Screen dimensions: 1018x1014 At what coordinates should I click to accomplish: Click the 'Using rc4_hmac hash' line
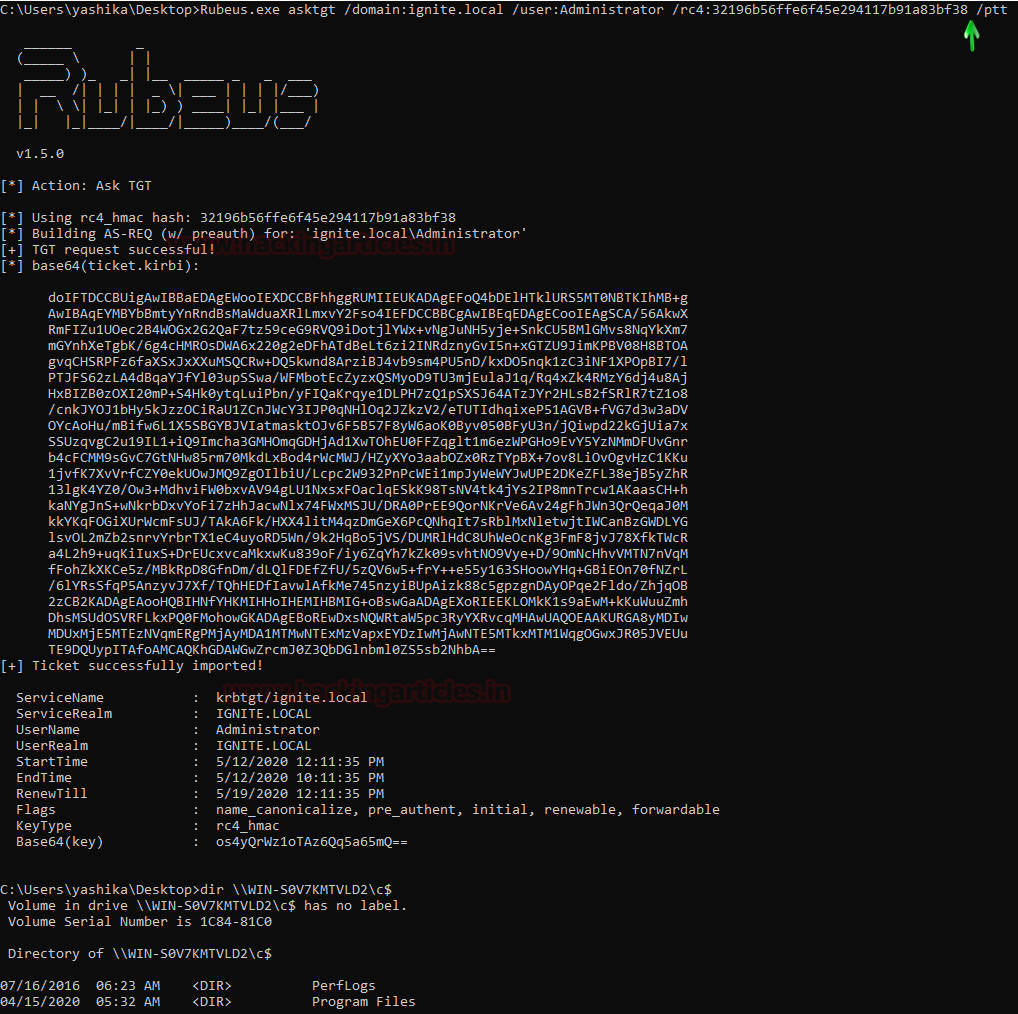[229, 217]
